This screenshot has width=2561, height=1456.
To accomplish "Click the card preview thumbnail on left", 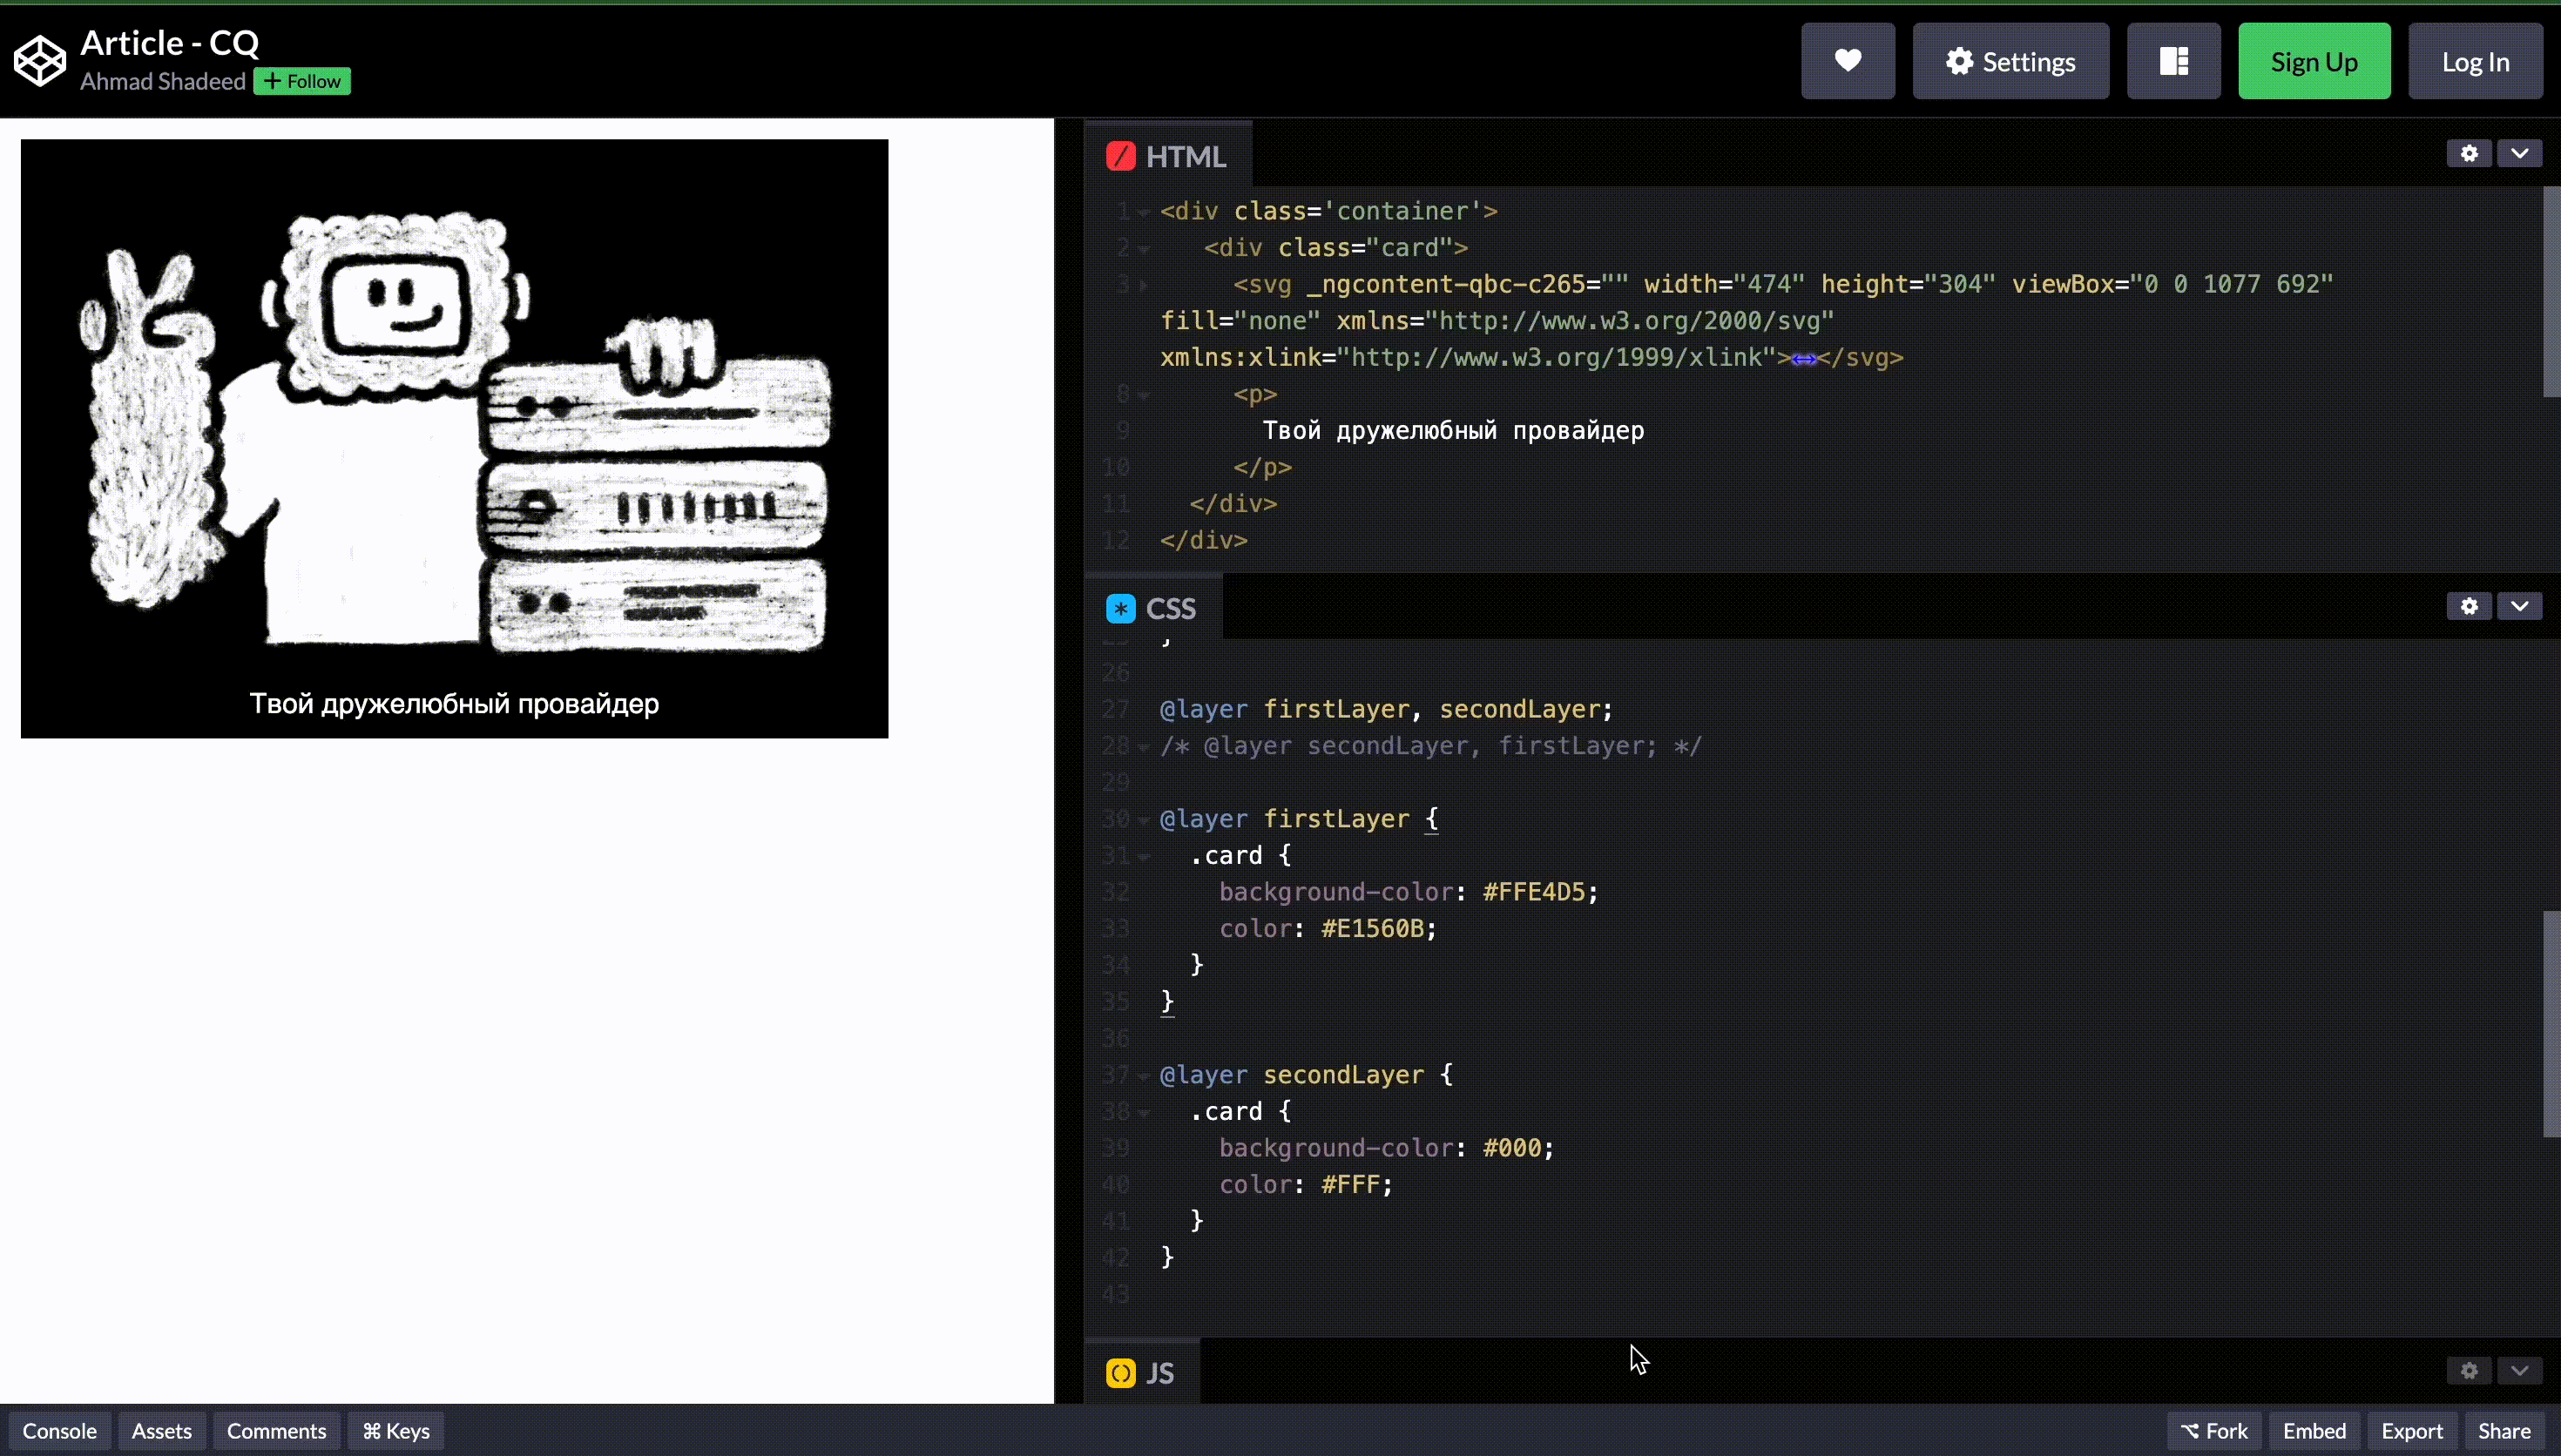I will 454,436.
